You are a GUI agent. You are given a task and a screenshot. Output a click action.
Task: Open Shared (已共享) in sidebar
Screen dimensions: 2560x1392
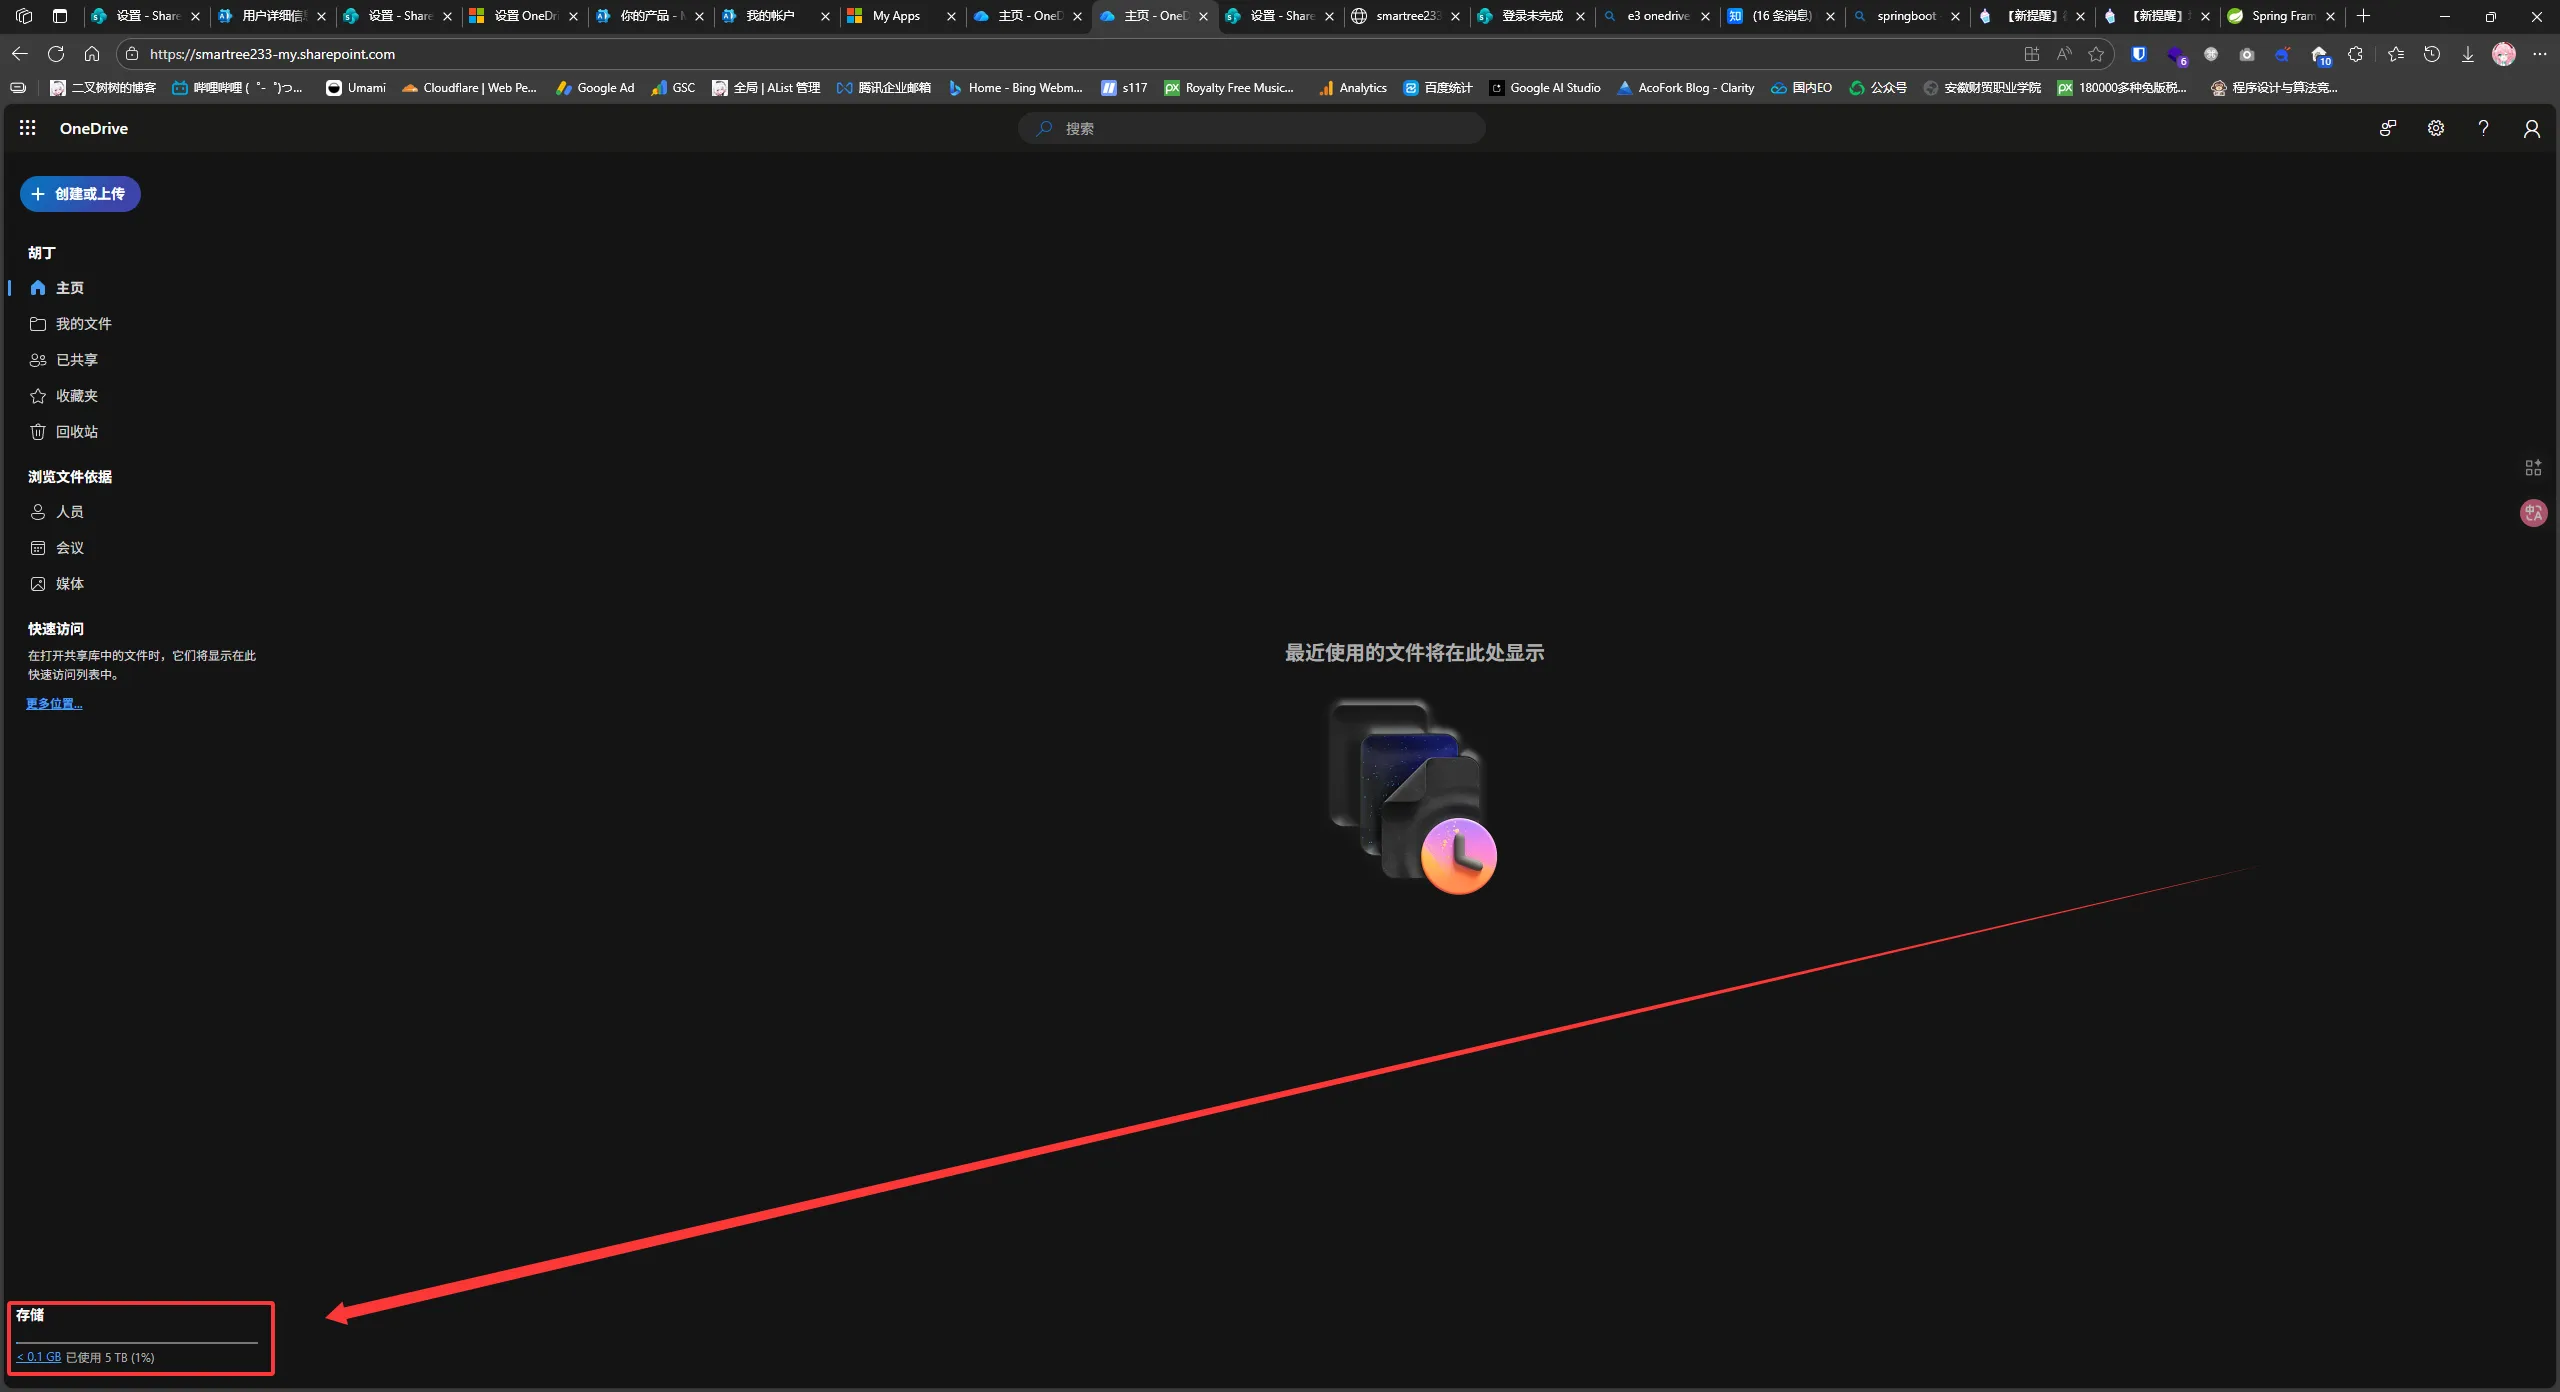pyautogui.click(x=76, y=360)
